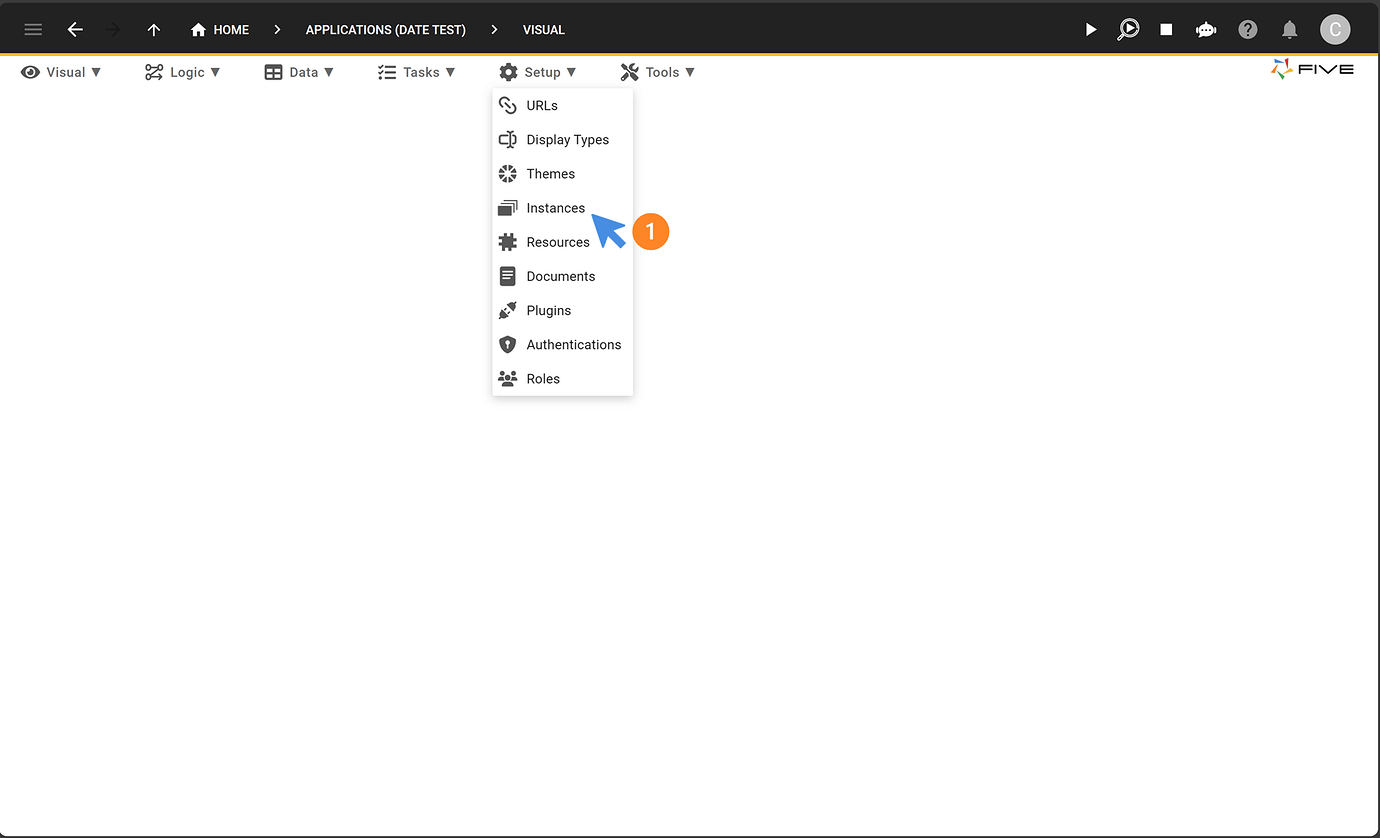Go back with the left arrow
The image size is (1380, 838).
(75, 30)
